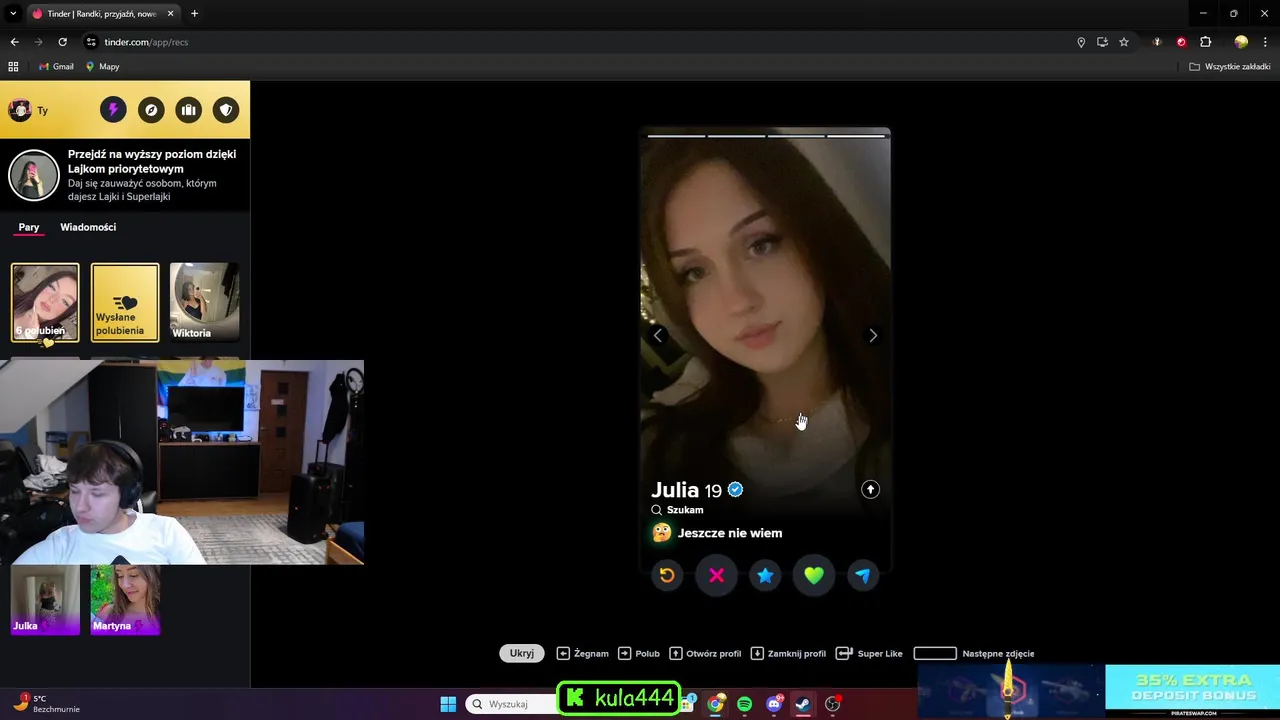Open the Explore compass icon
Viewport: 1280px width, 720px height.
151,110
